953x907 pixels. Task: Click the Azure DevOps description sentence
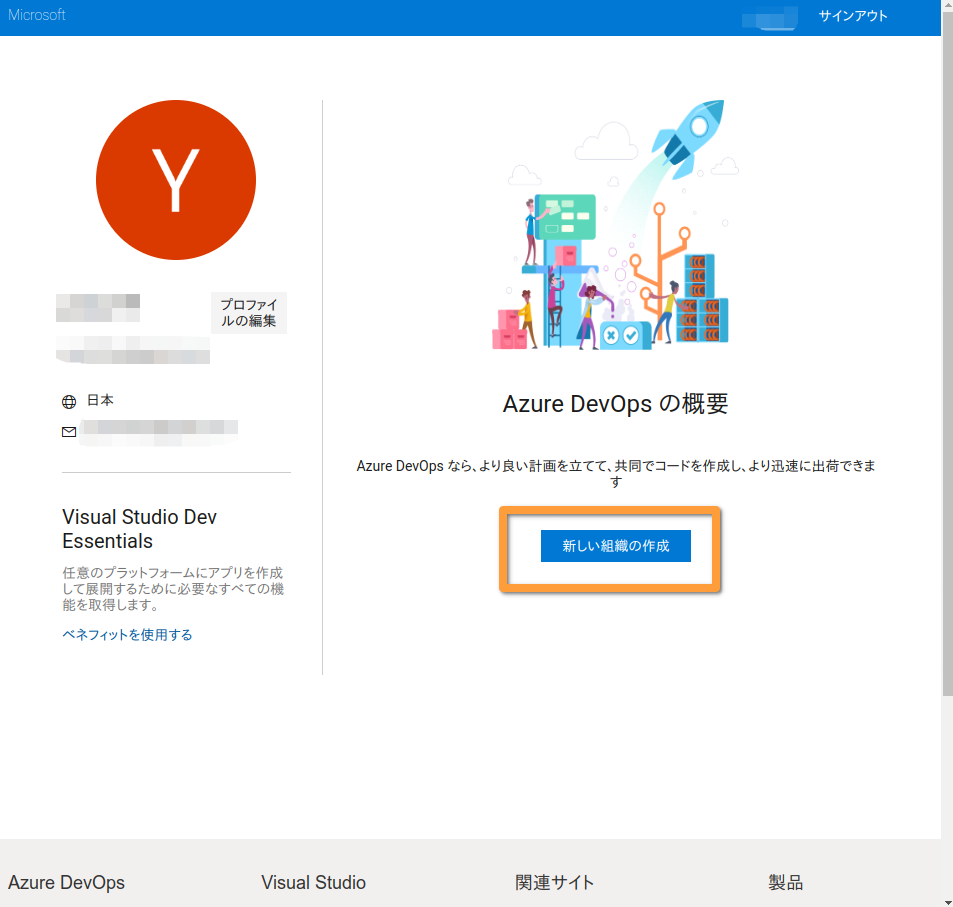[x=616, y=474]
